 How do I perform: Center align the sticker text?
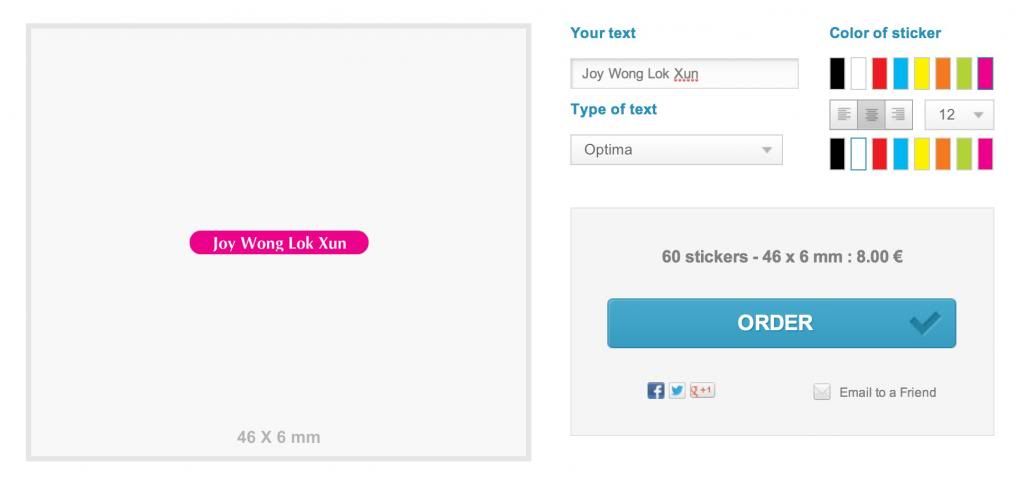(871, 115)
